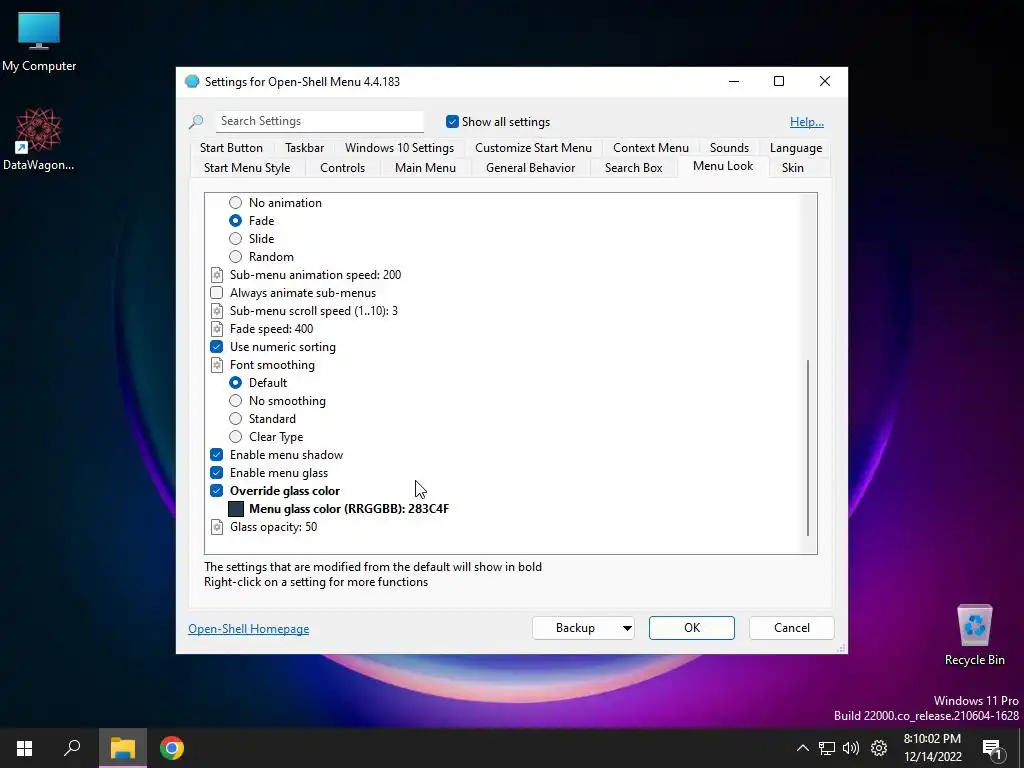The height and width of the screenshot is (768, 1024).
Task: Select the DataWagon desktop shortcut
Action: 39,140
